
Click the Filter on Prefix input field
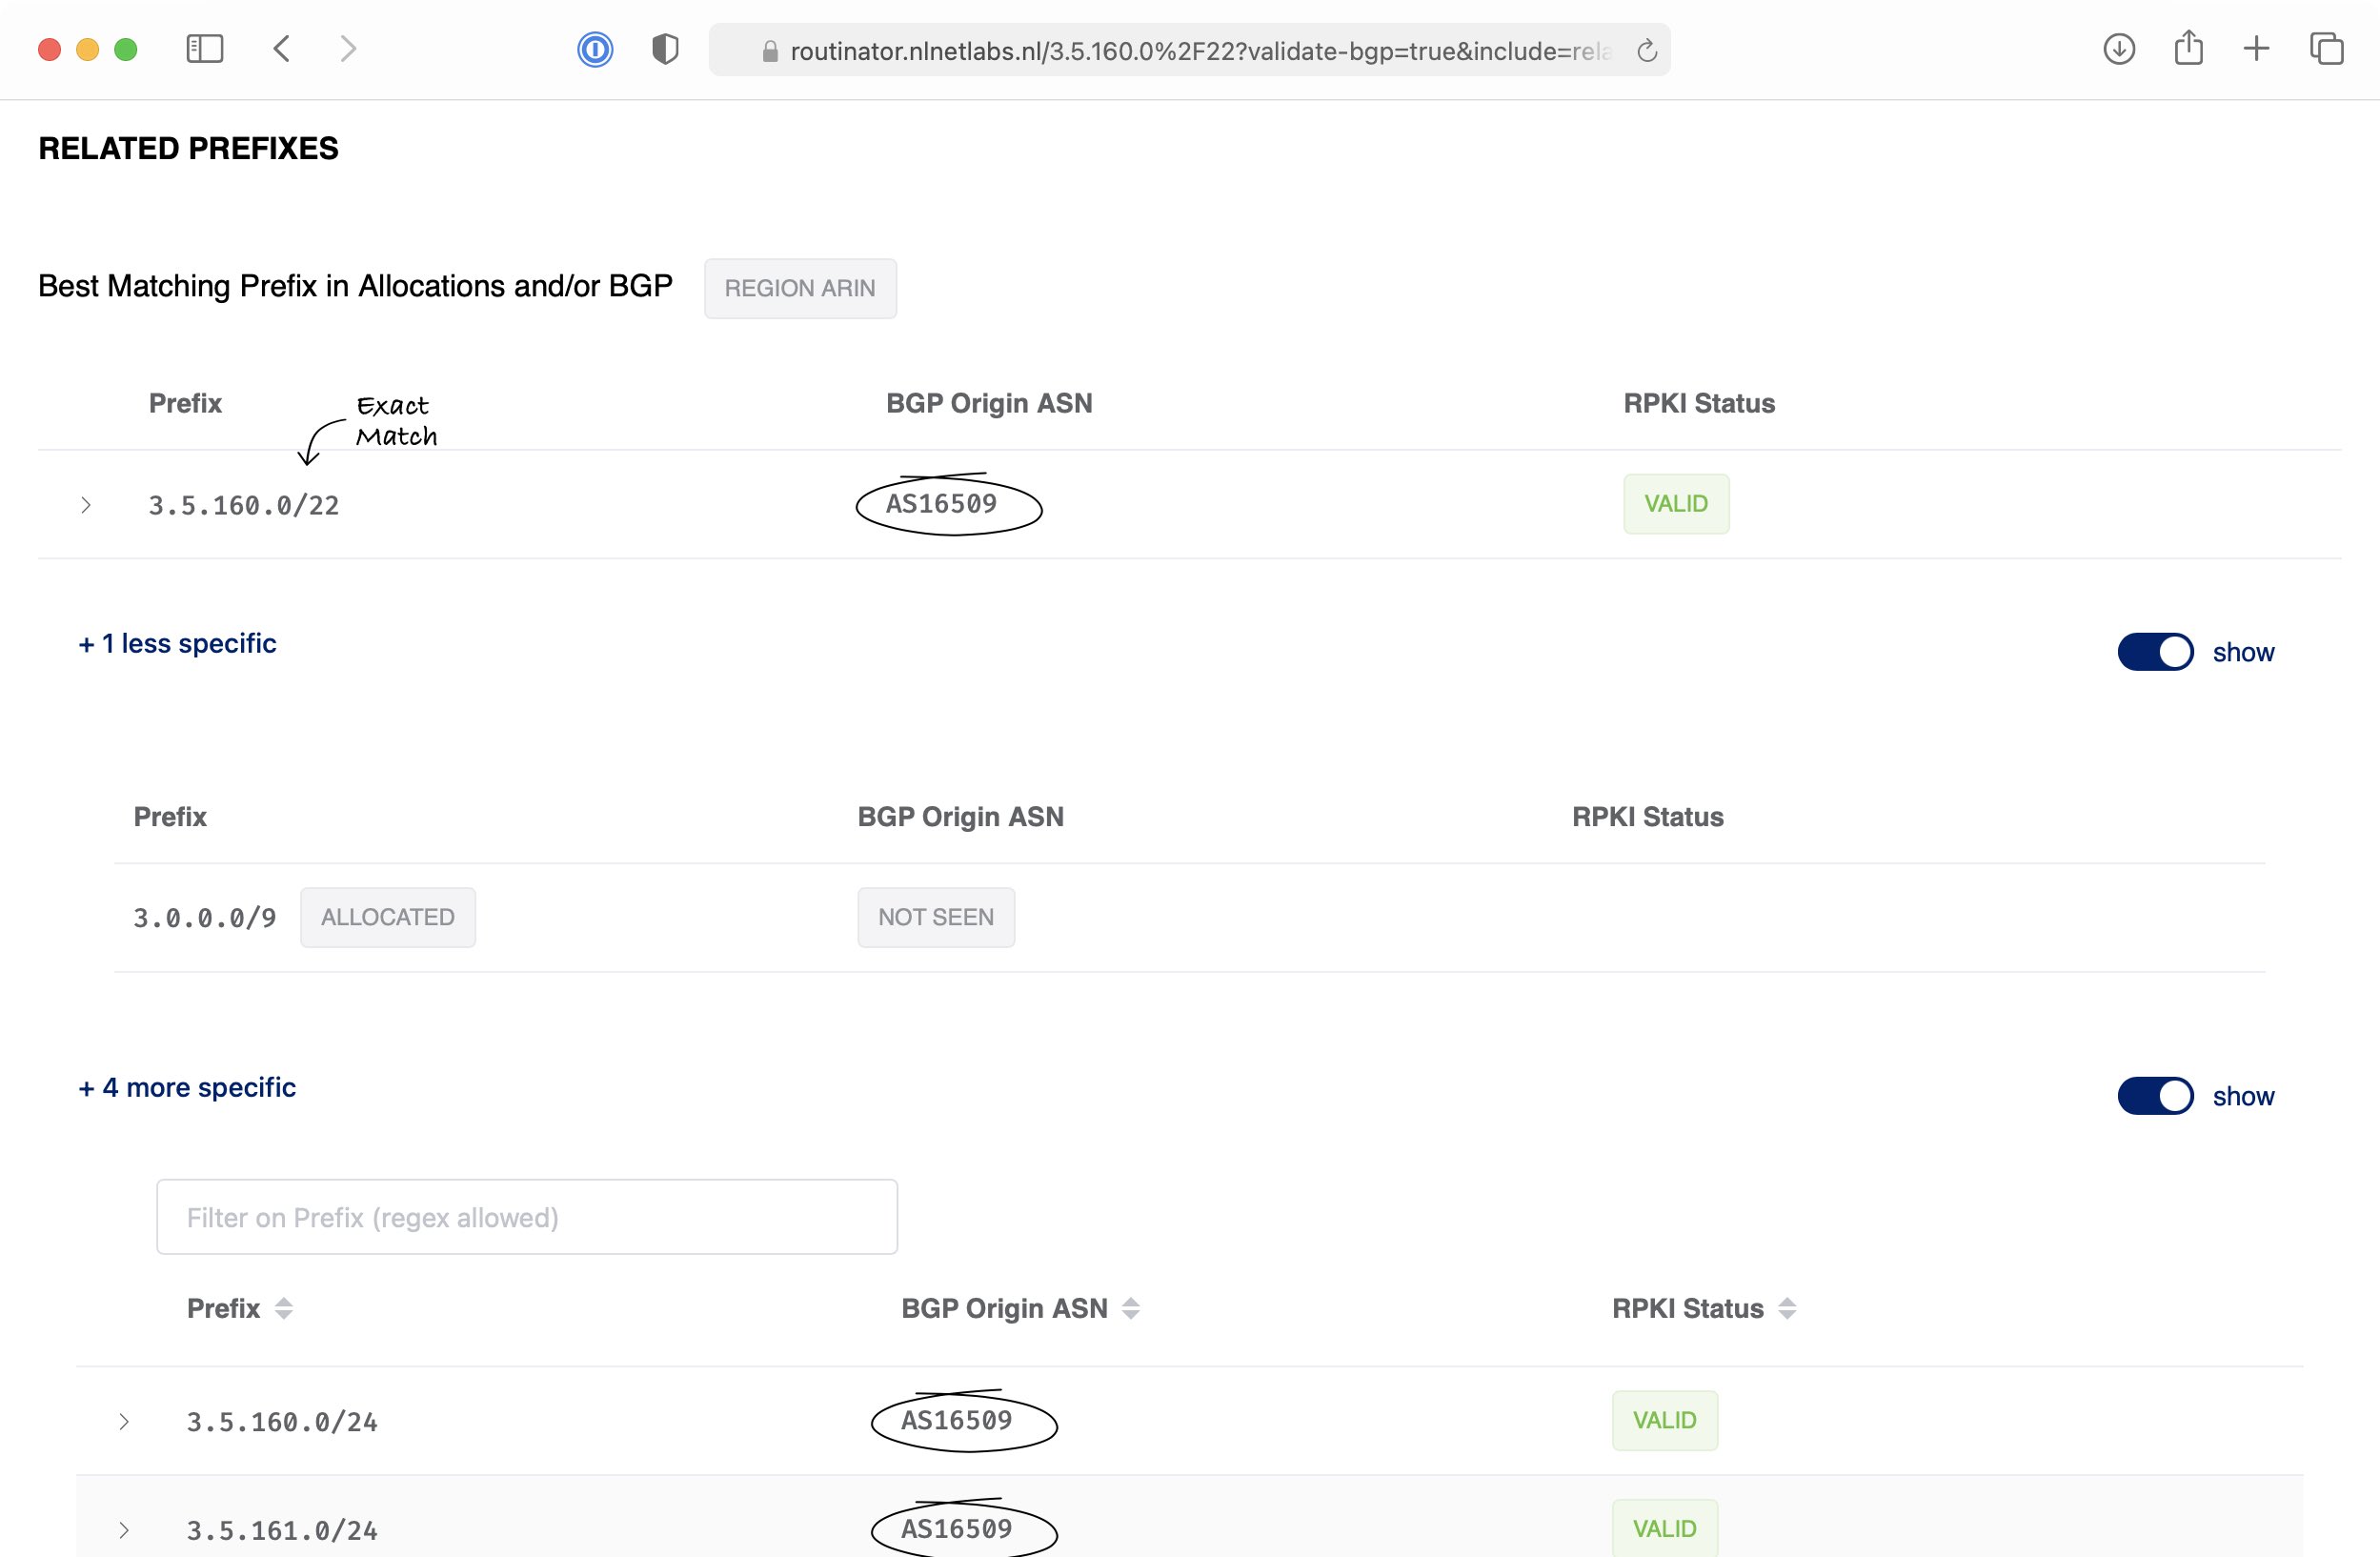pyautogui.click(x=526, y=1217)
